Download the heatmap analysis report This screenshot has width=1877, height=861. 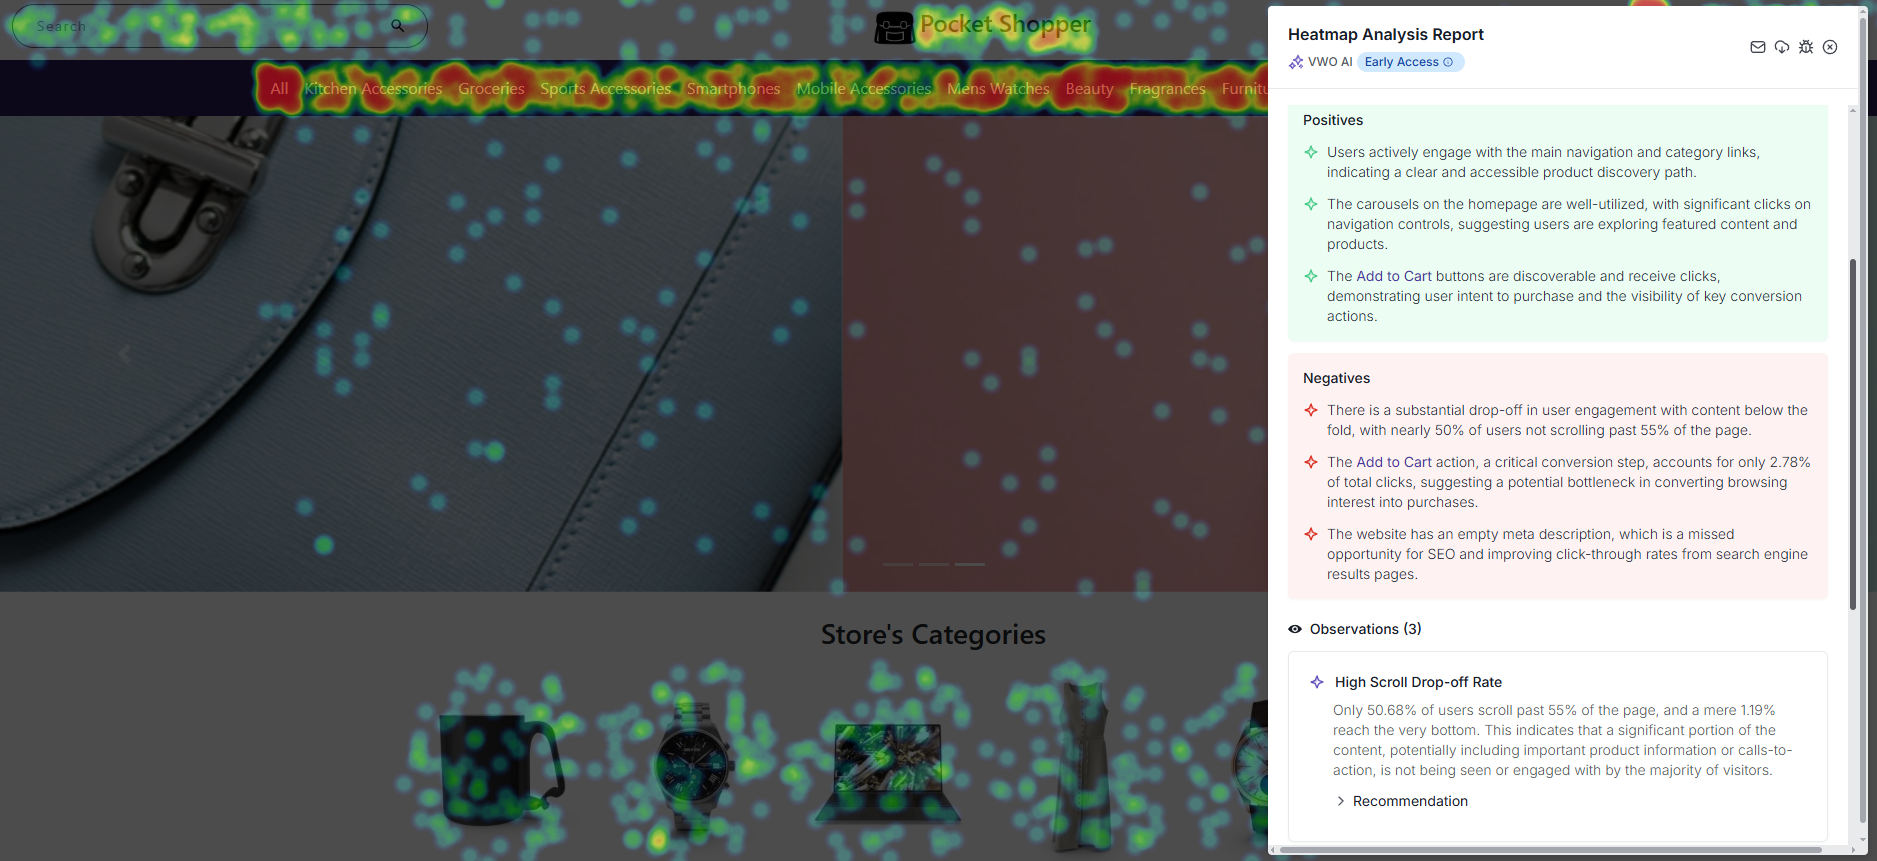point(1782,47)
